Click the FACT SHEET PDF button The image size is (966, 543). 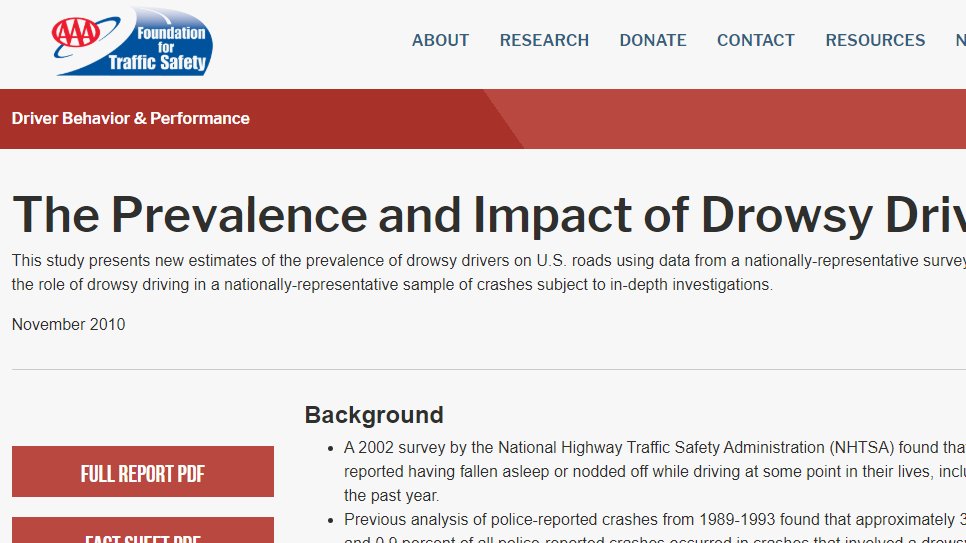pyautogui.click(x=143, y=531)
